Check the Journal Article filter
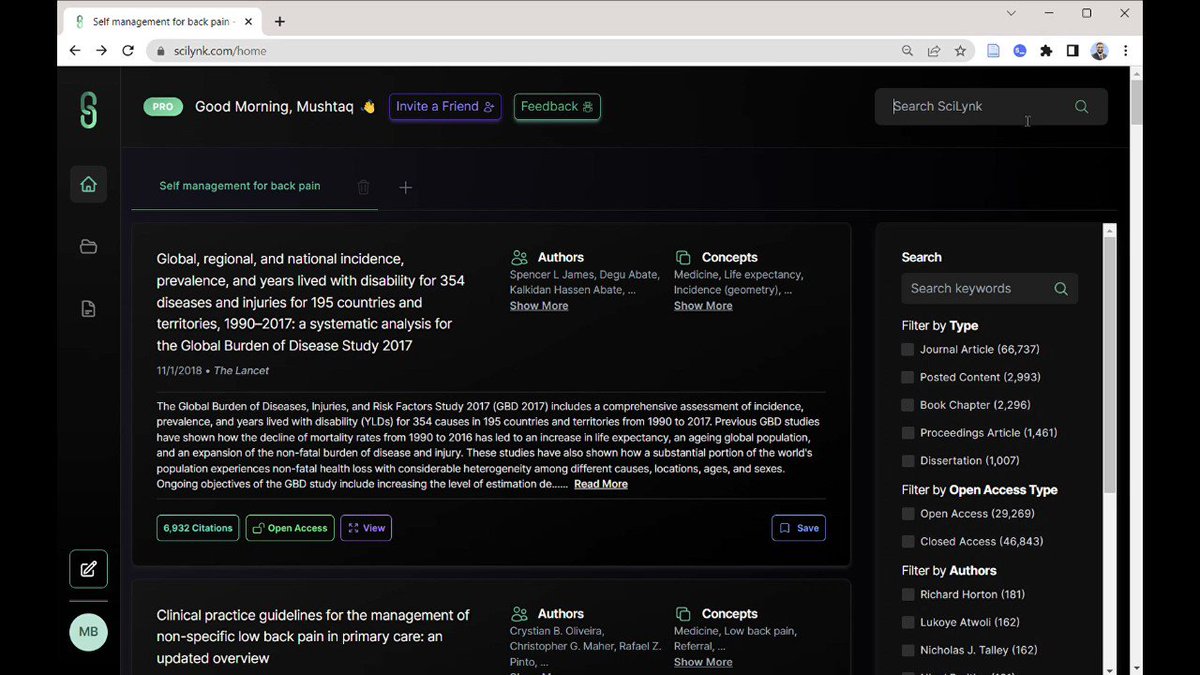The height and width of the screenshot is (675, 1200). tap(908, 350)
